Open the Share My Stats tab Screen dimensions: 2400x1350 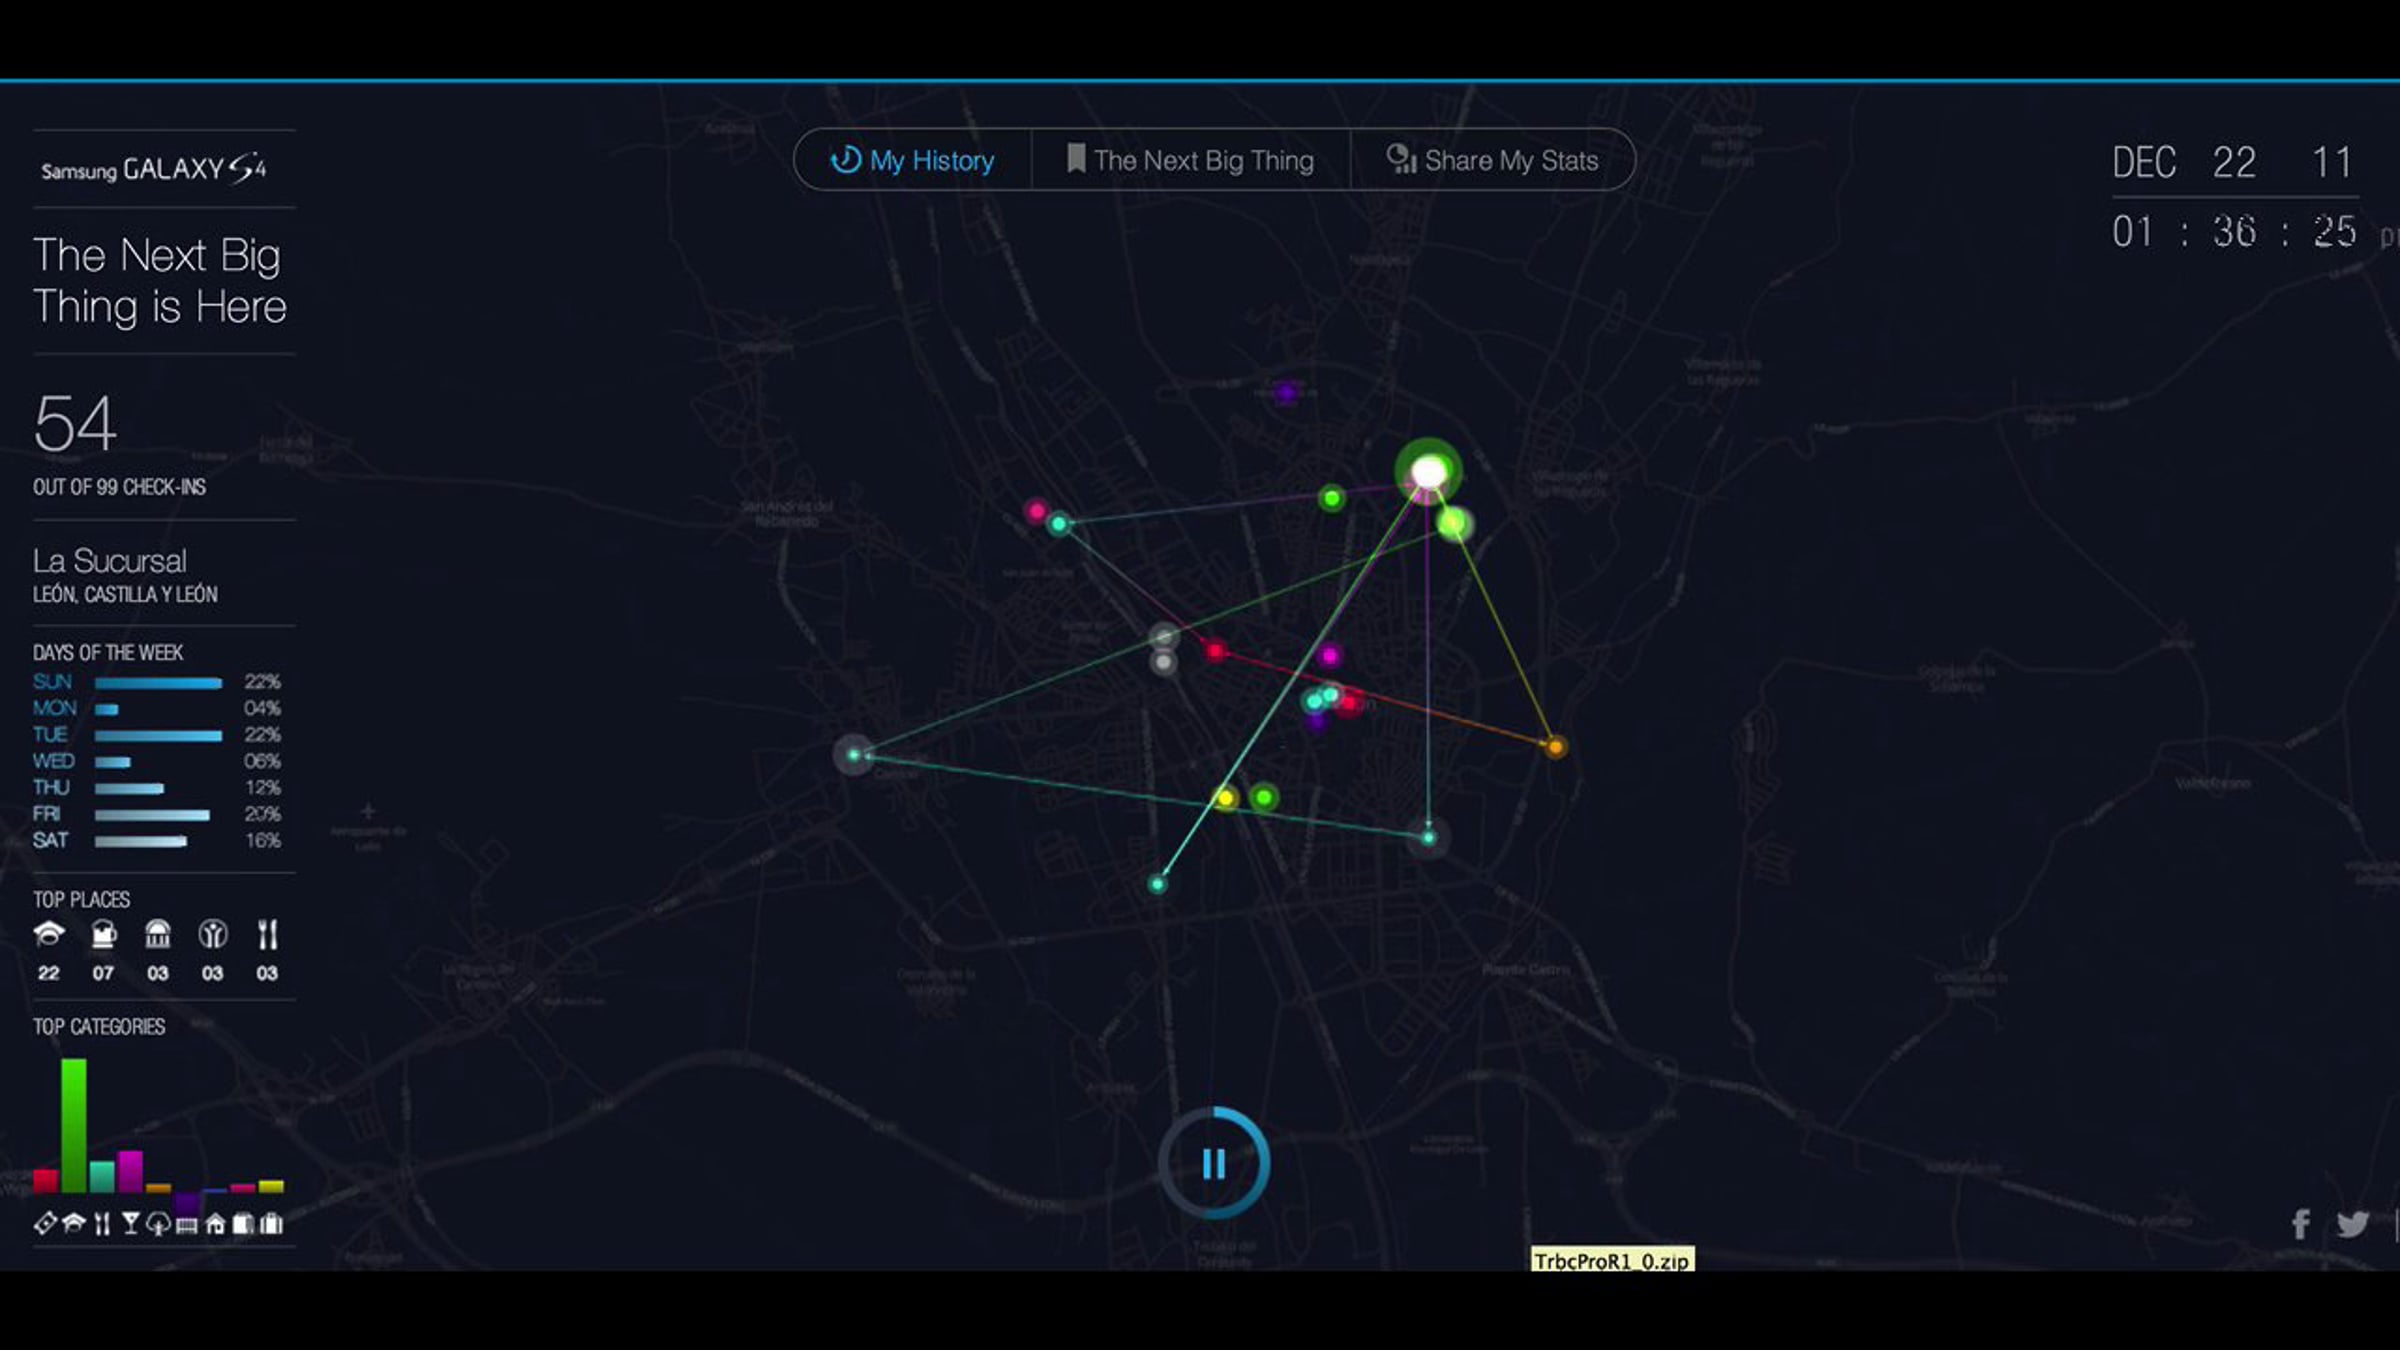pyautogui.click(x=1492, y=160)
